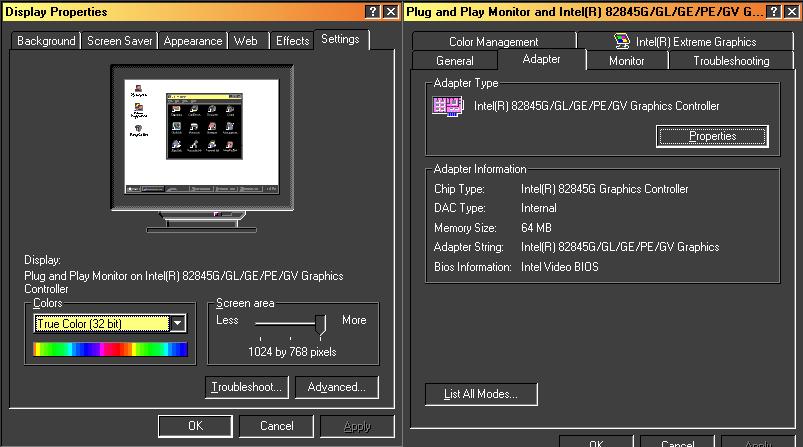The image size is (803, 447).
Task: Click the help question mark in Plug and Play Monitor window
Action: 775,11
